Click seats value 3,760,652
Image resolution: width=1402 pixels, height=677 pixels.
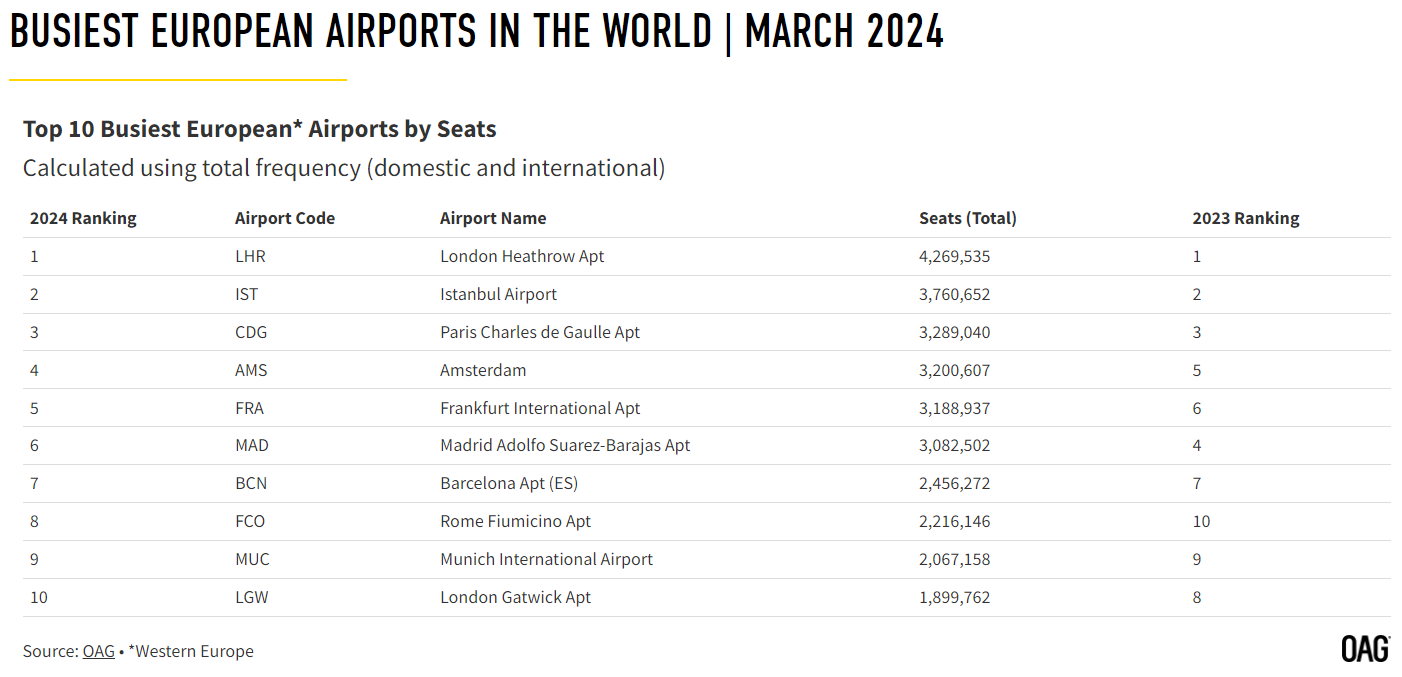955,294
